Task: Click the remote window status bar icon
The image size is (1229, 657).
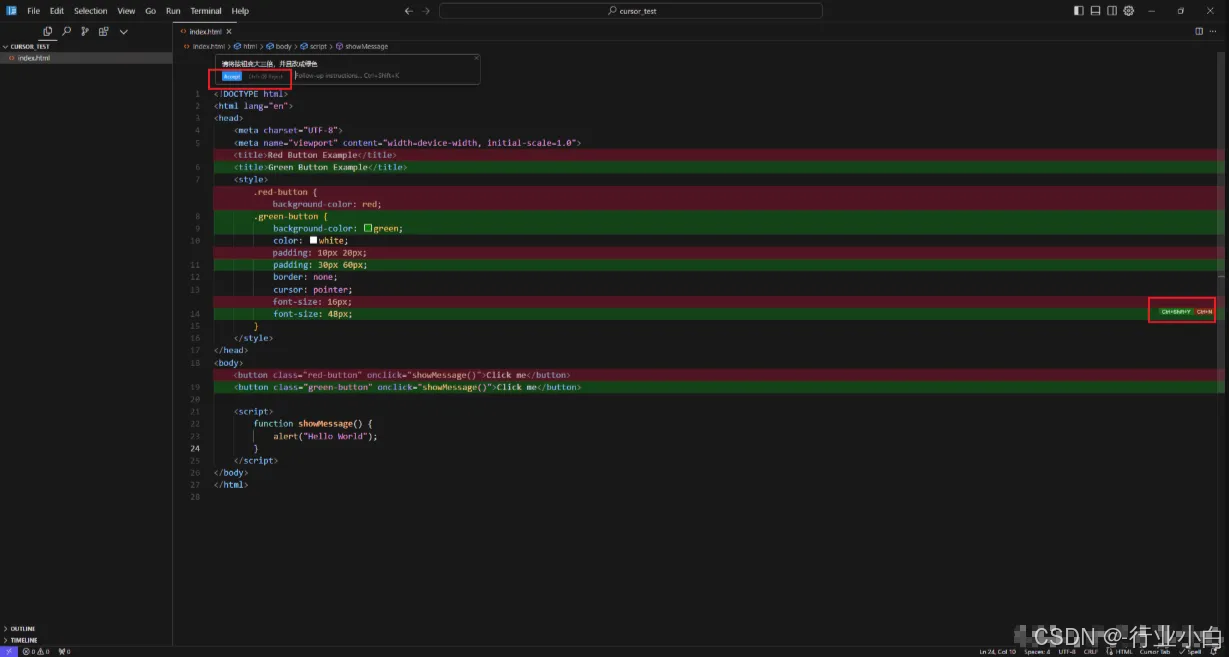Action: point(8,651)
